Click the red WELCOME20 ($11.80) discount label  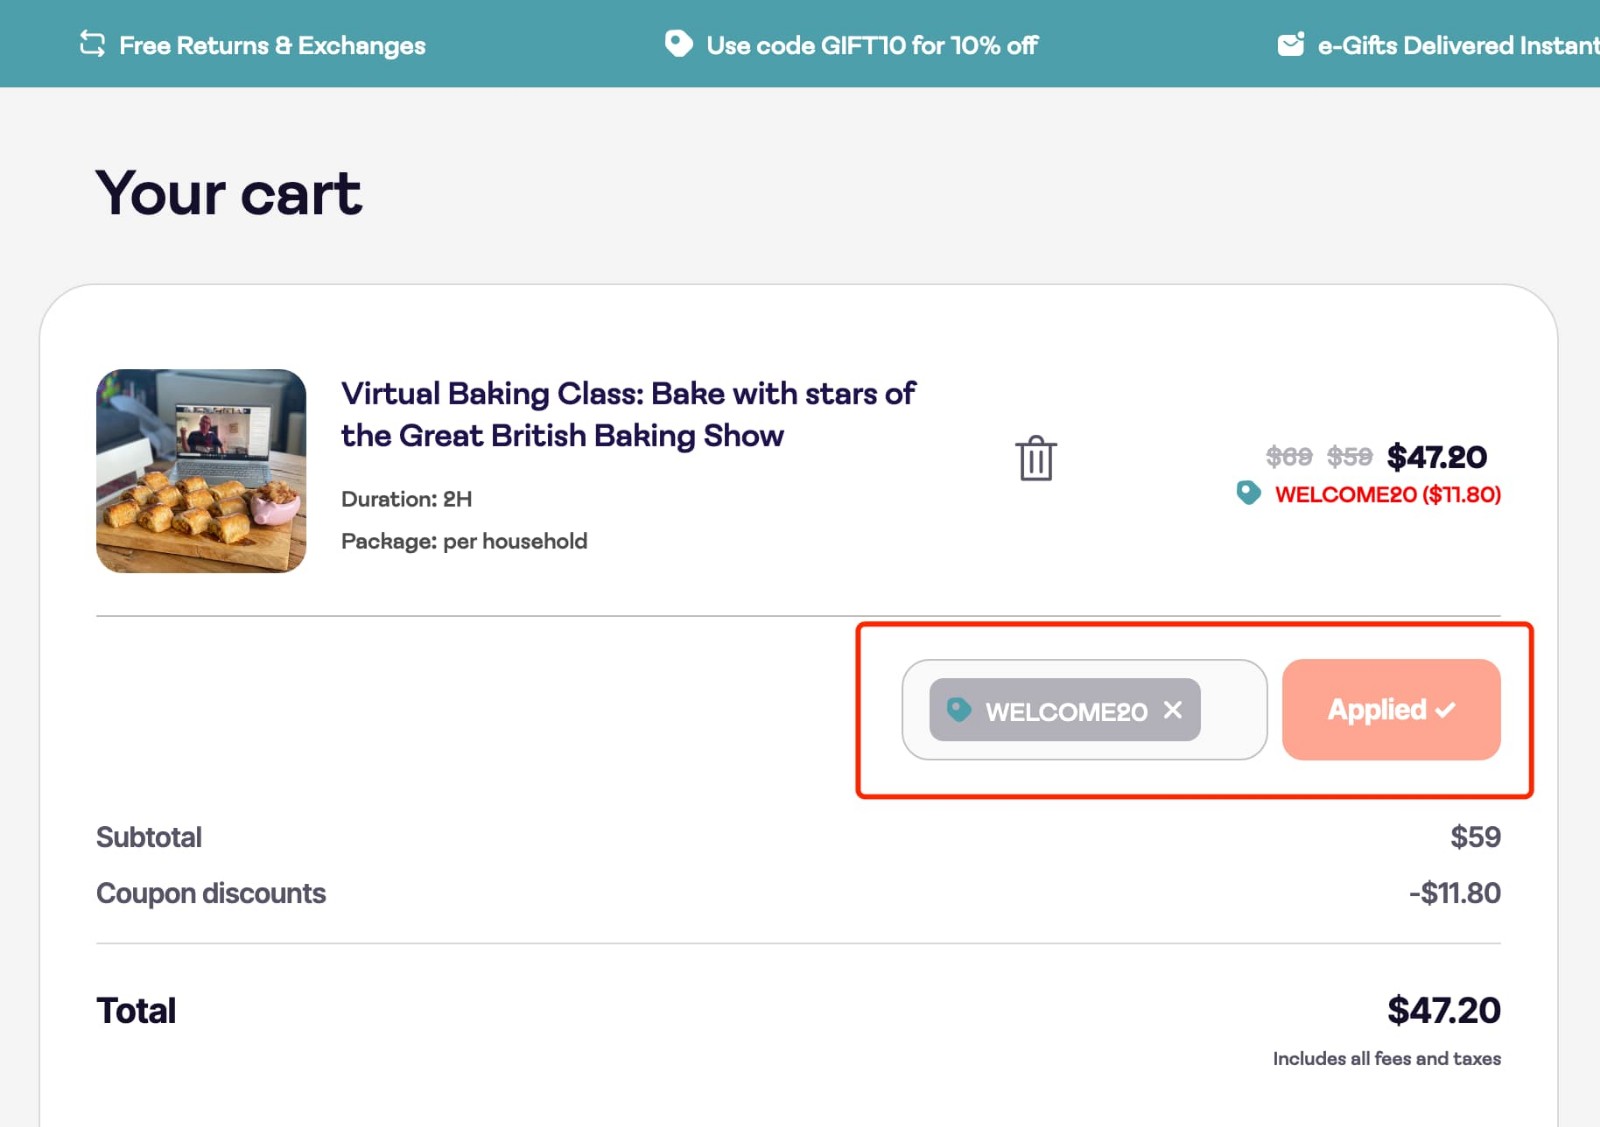1387,493
